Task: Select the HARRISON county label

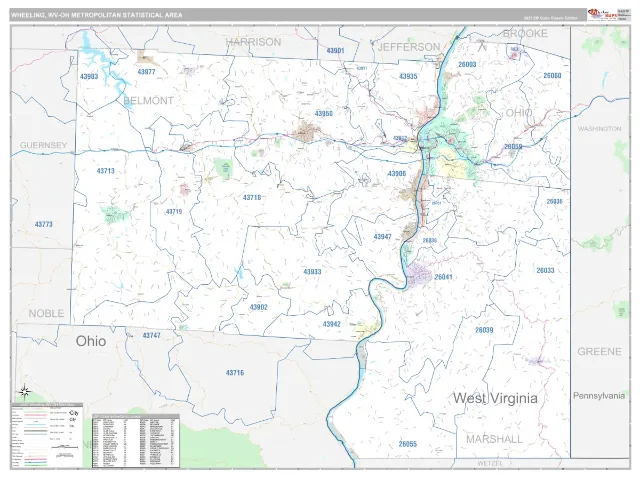Action: [x=253, y=42]
